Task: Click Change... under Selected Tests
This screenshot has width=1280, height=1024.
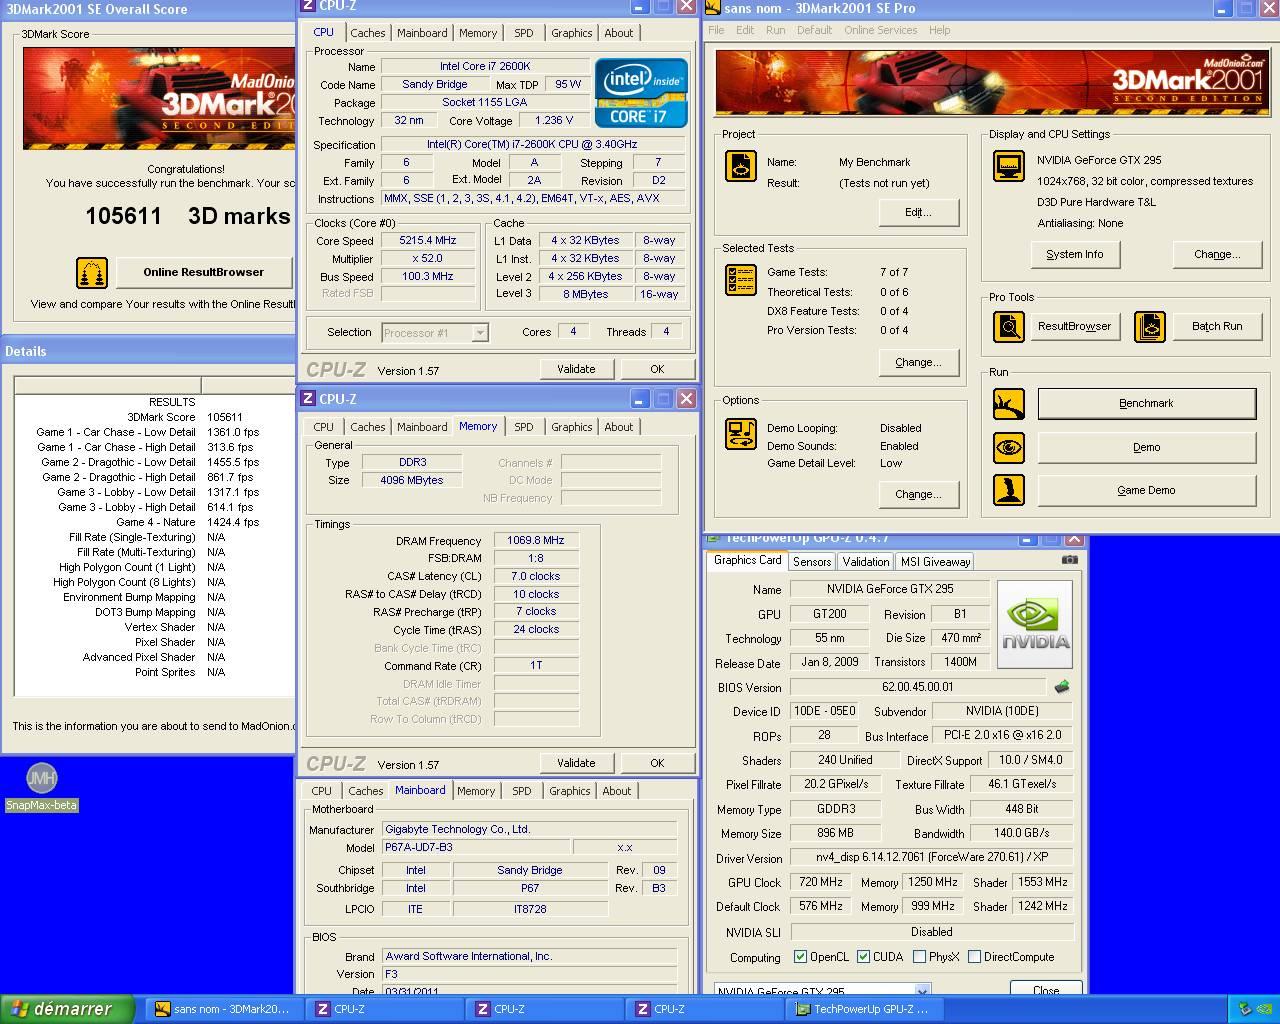Action: point(918,362)
